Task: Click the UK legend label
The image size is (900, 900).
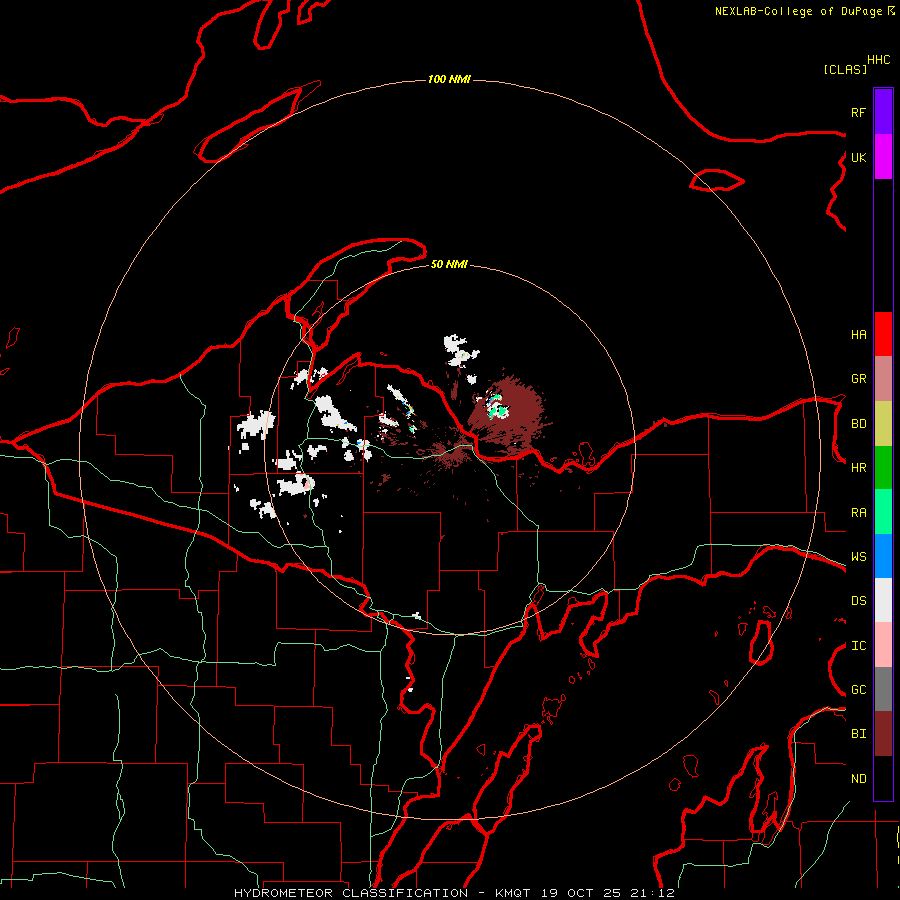Action: [x=858, y=157]
